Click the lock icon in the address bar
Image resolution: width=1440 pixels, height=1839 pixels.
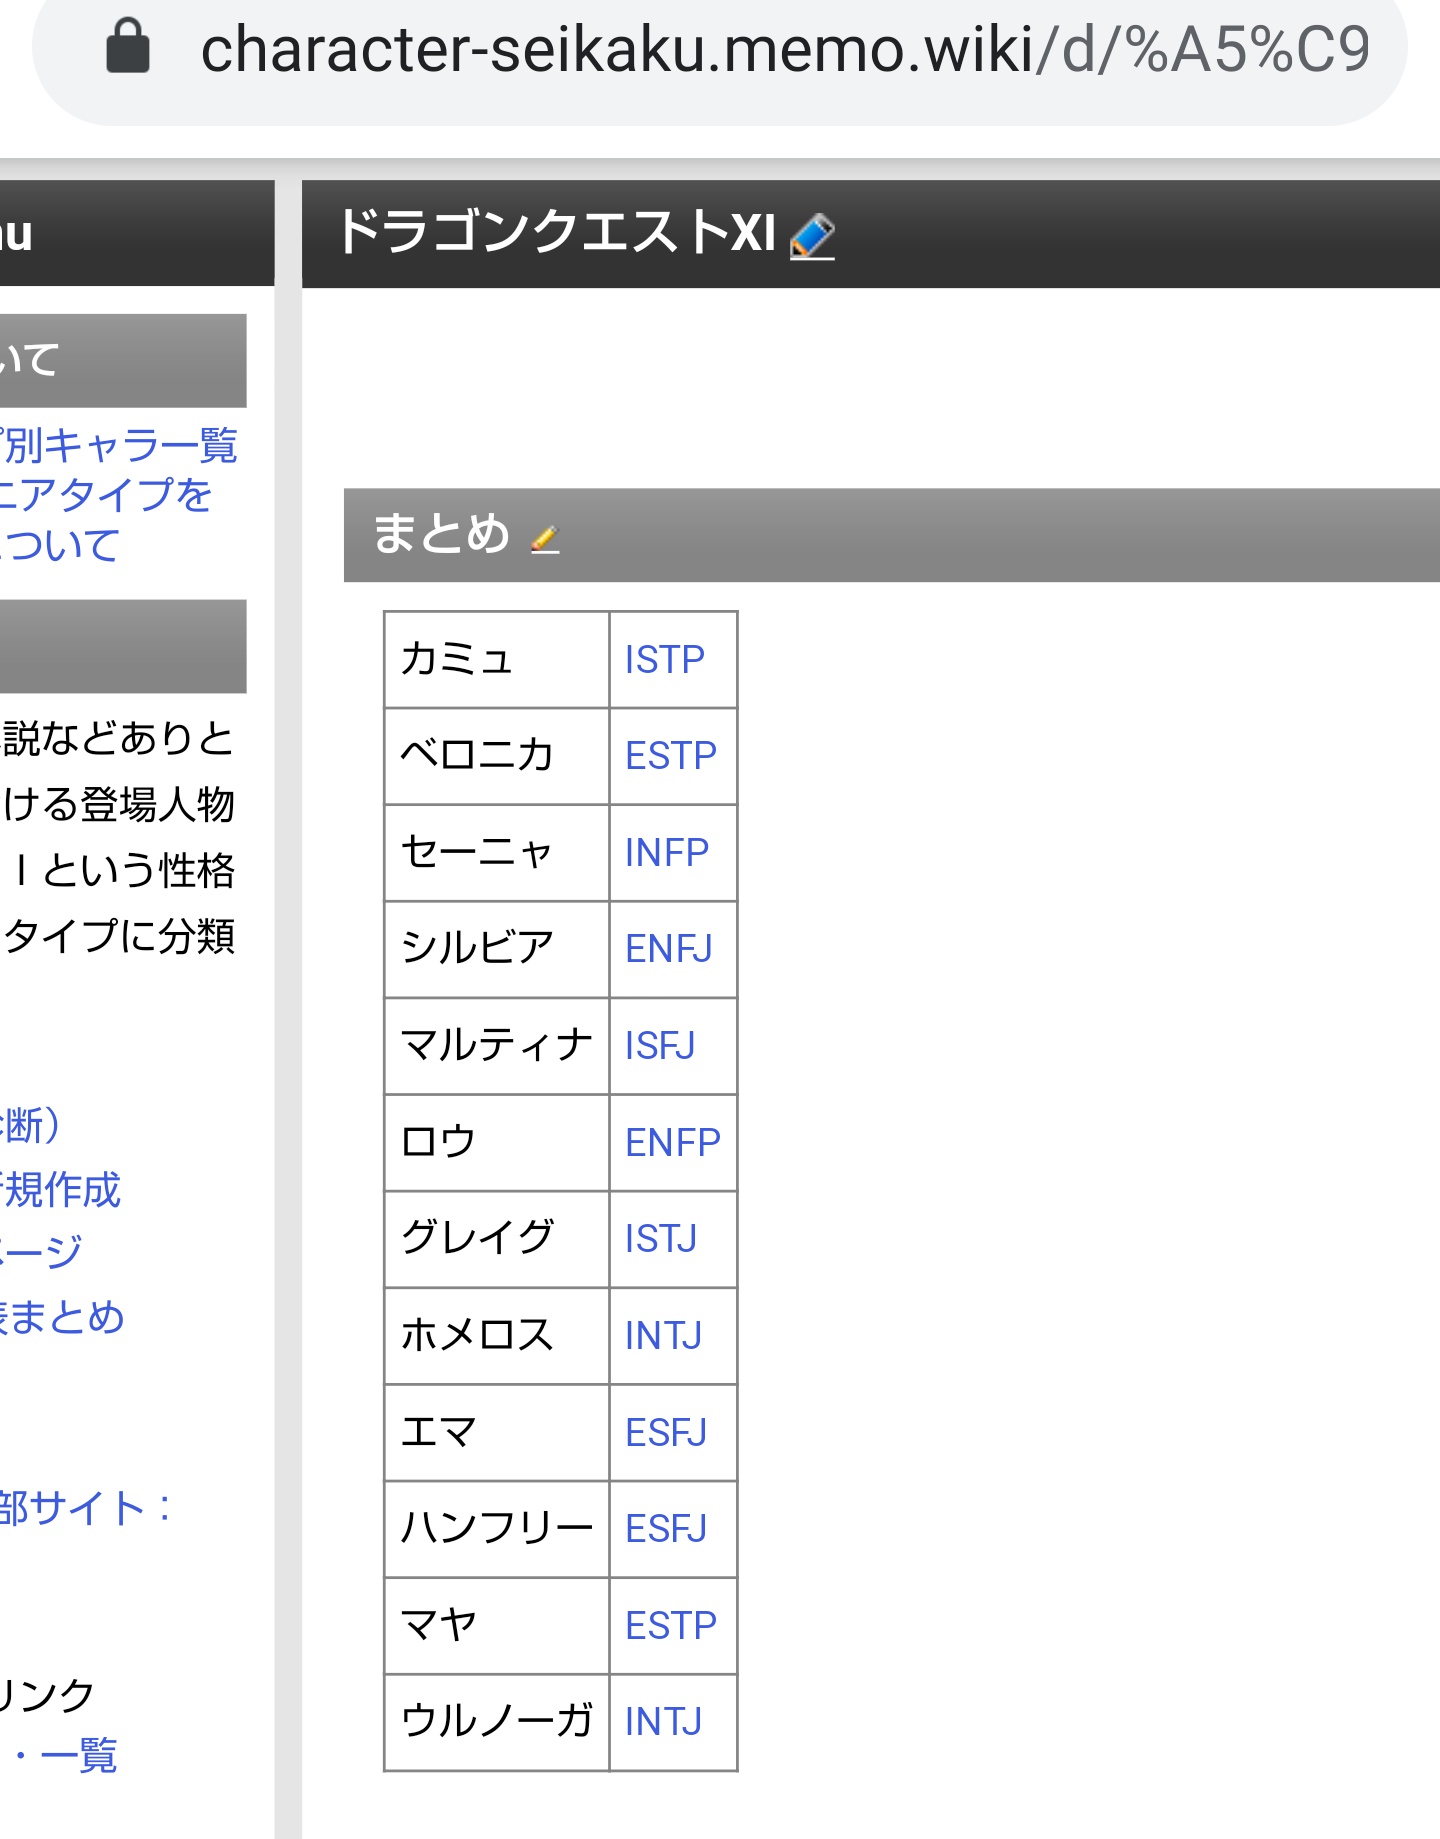pos(128,47)
